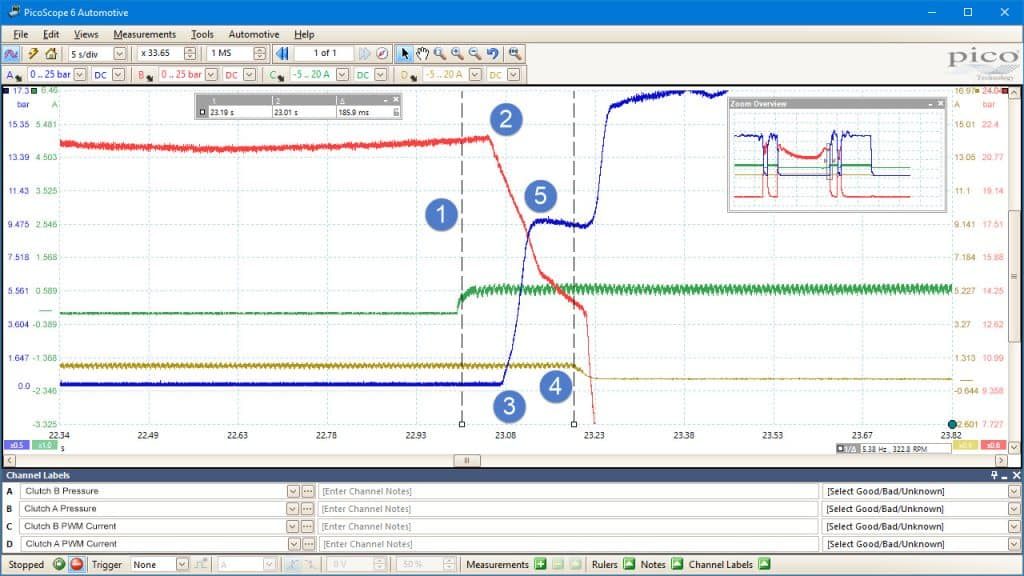Close the ruler legend box

[396, 100]
